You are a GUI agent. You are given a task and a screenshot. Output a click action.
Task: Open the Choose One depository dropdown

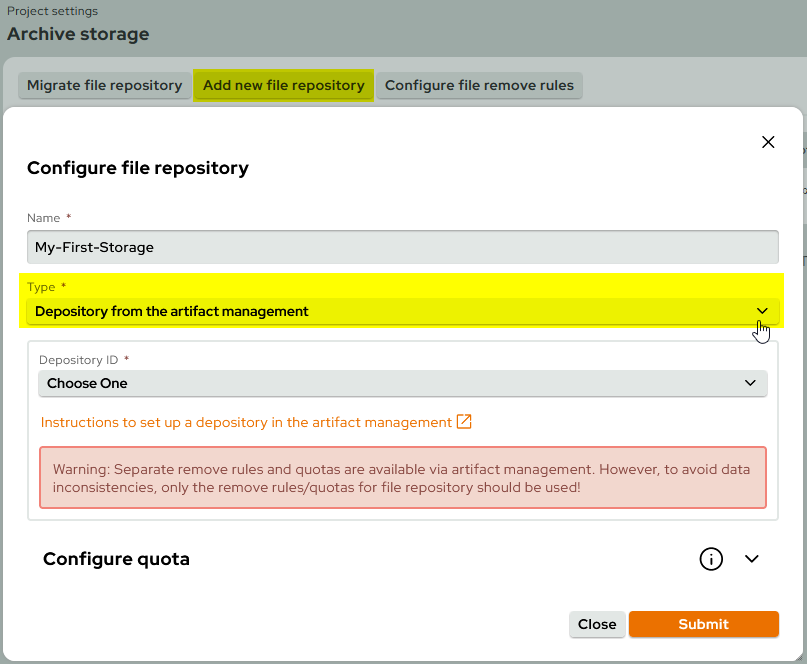[x=400, y=383]
